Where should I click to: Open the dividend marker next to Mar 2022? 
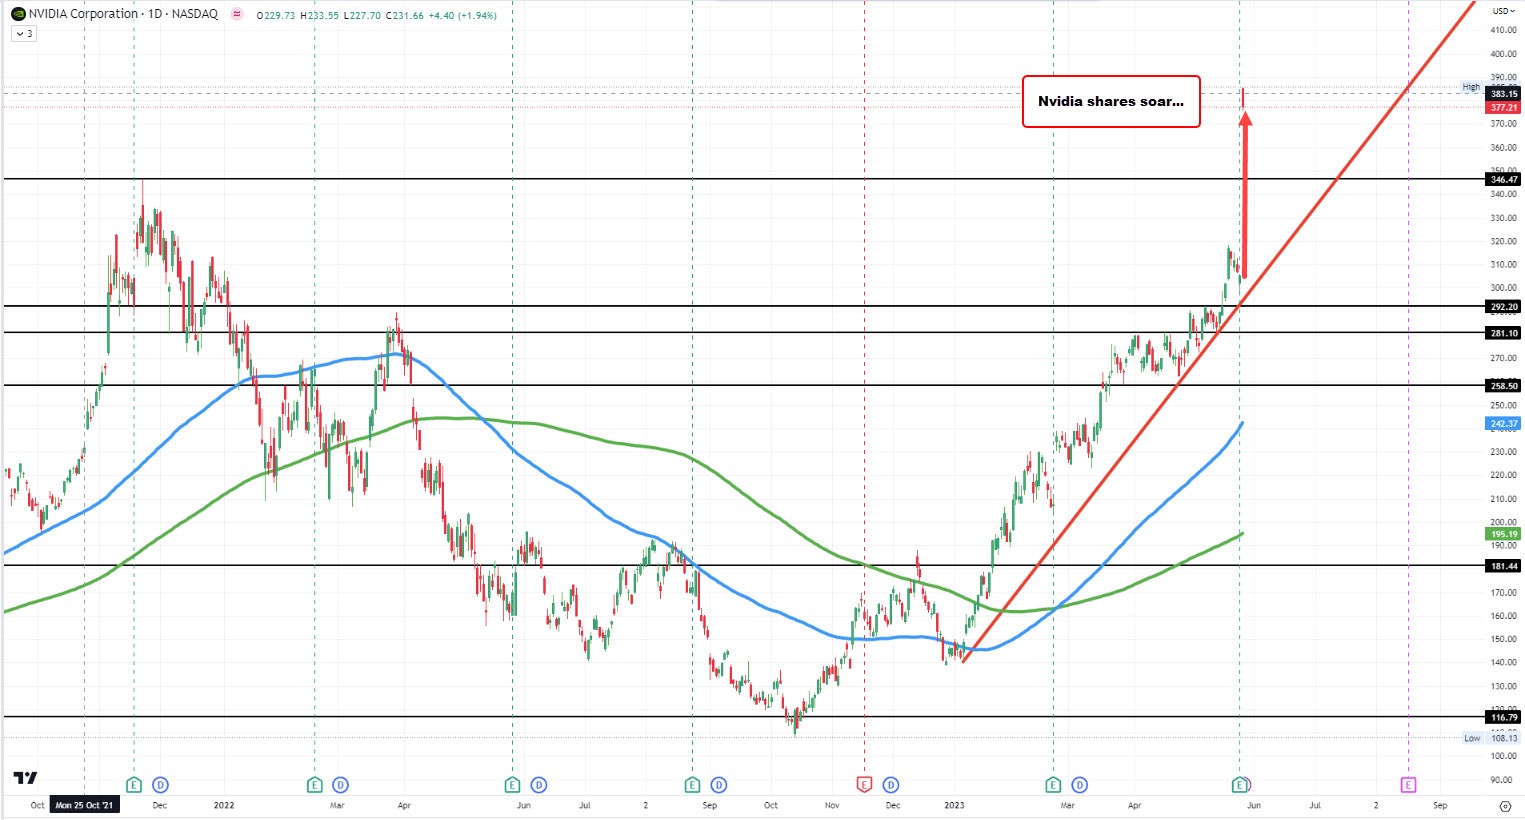pyautogui.click(x=340, y=785)
